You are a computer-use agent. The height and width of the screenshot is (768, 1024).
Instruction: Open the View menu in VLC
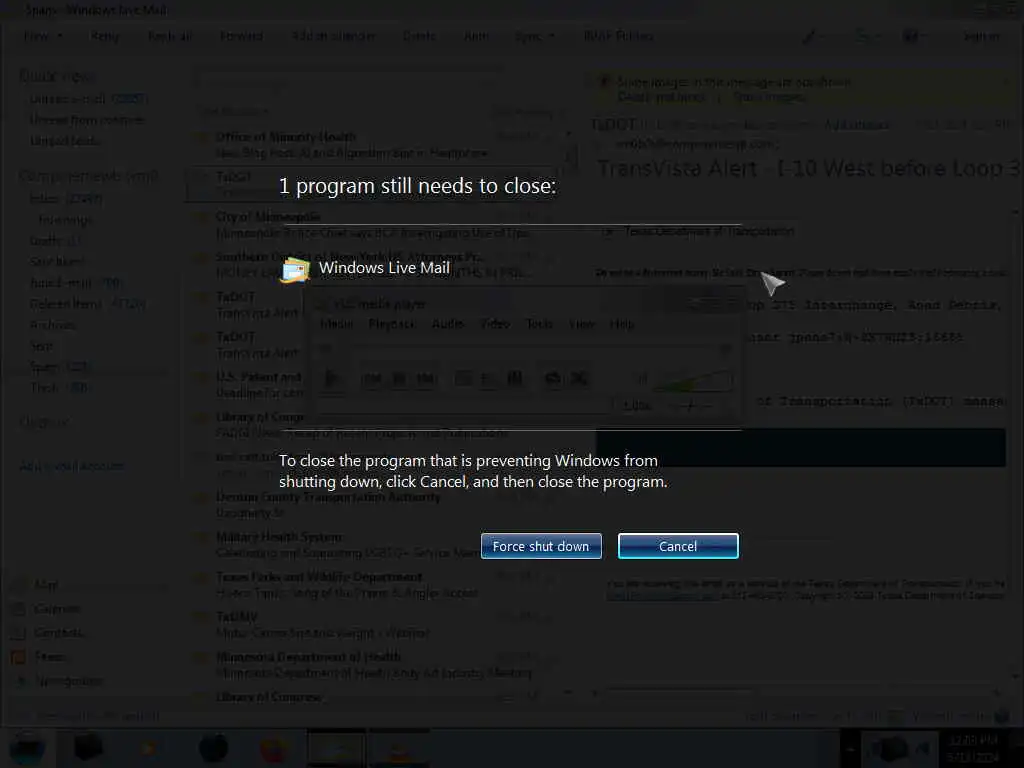(x=581, y=324)
